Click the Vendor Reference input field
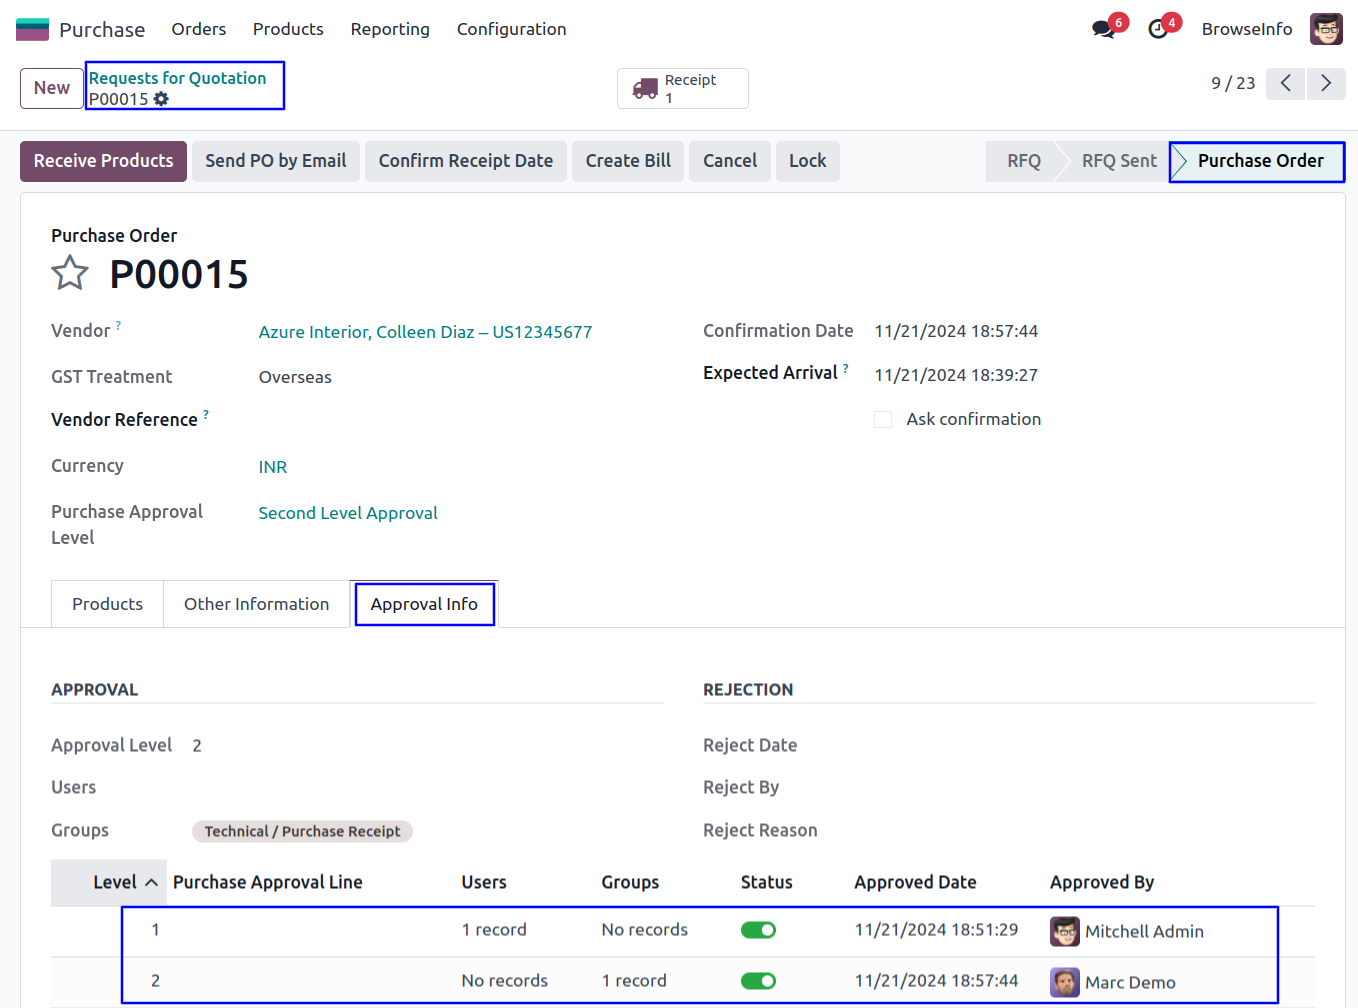This screenshot has width=1358, height=1008. [450, 420]
